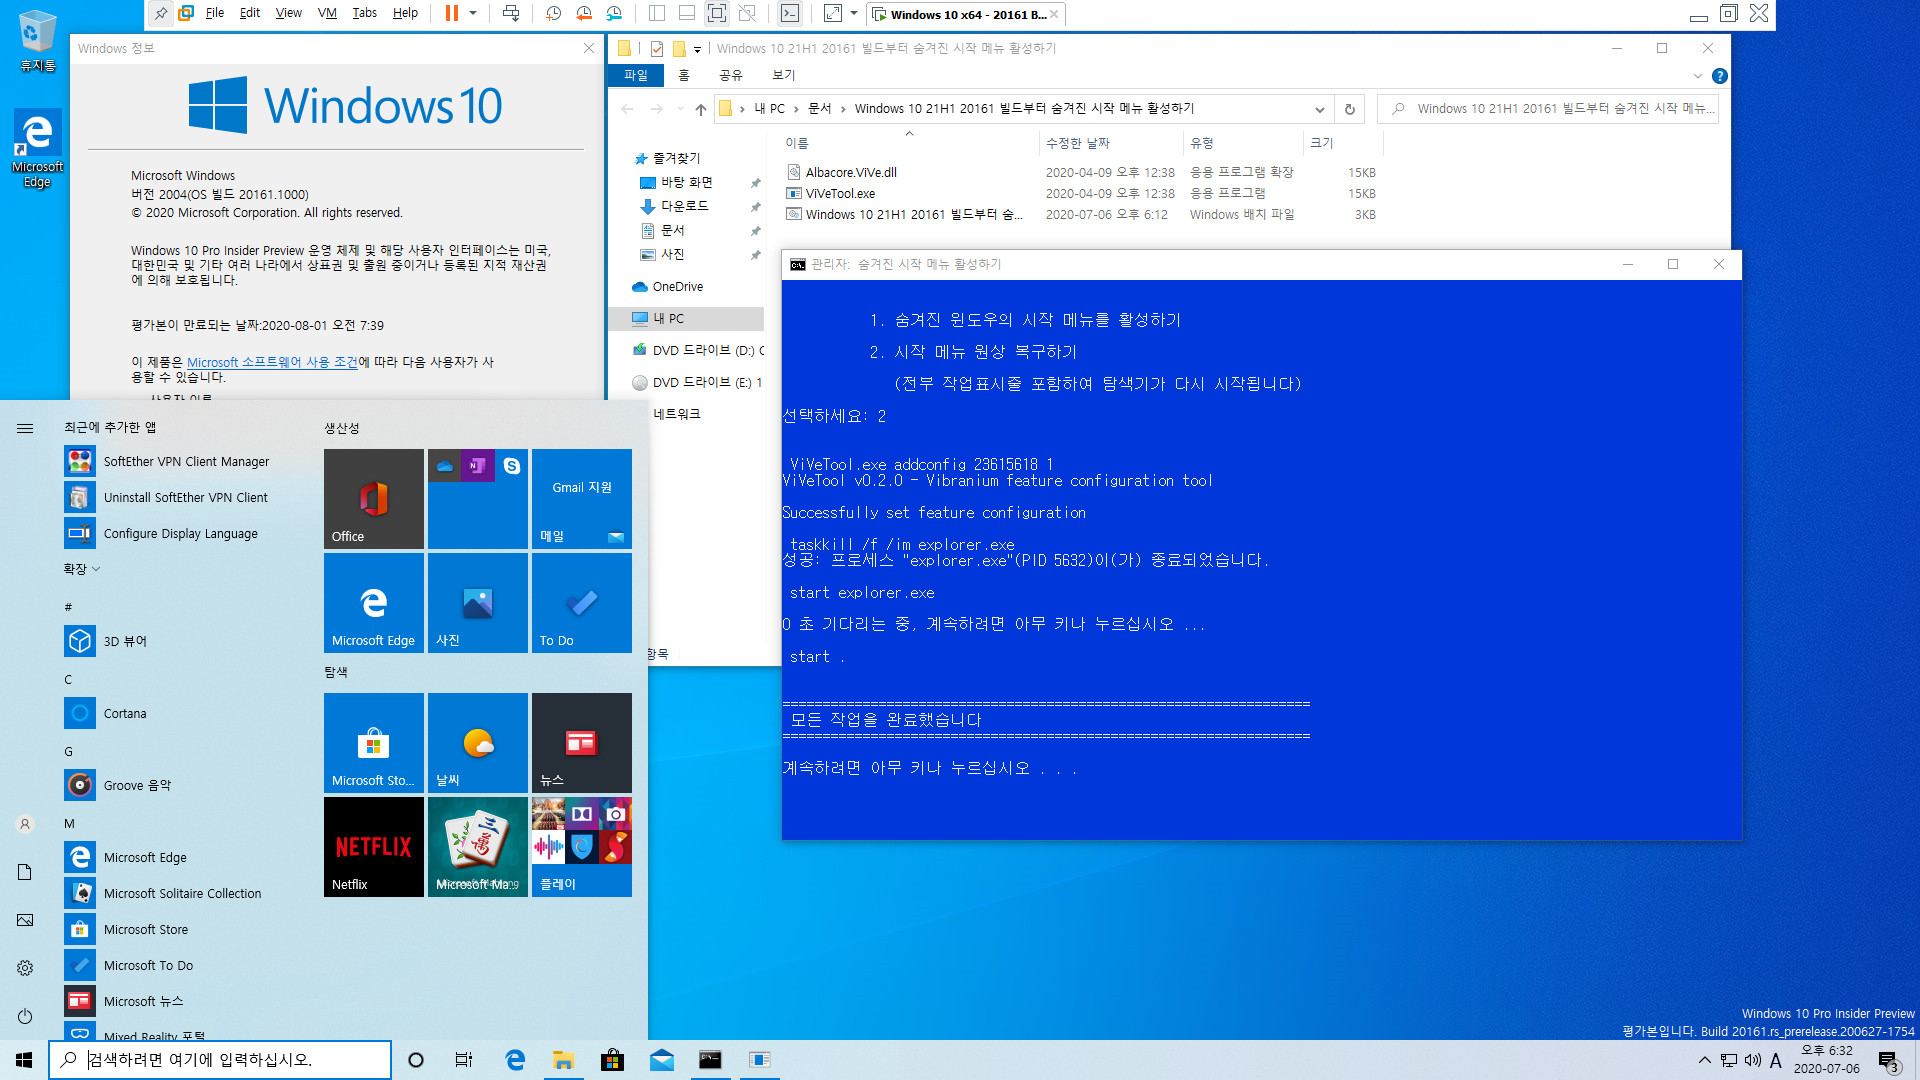Select the Albacore.ViVe.dll file
The image size is (1920, 1080).
coord(851,173)
